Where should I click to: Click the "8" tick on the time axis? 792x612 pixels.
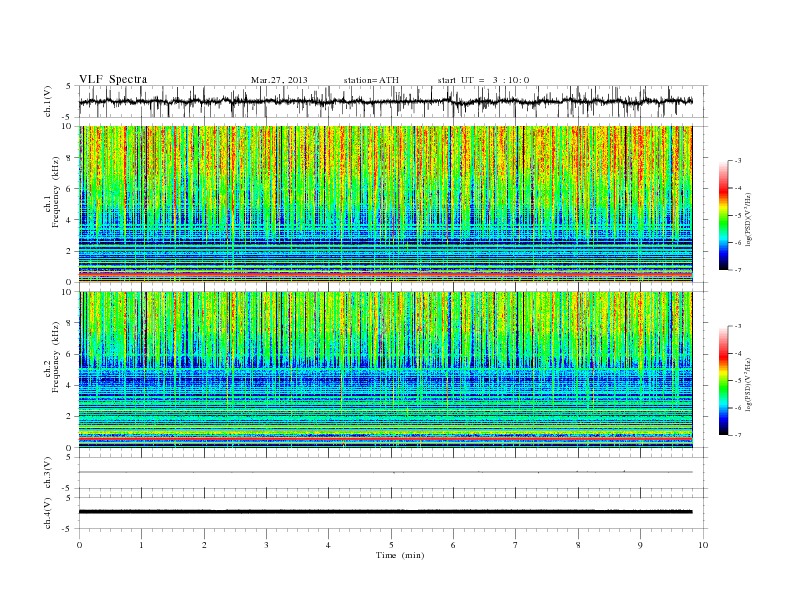(578, 545)
